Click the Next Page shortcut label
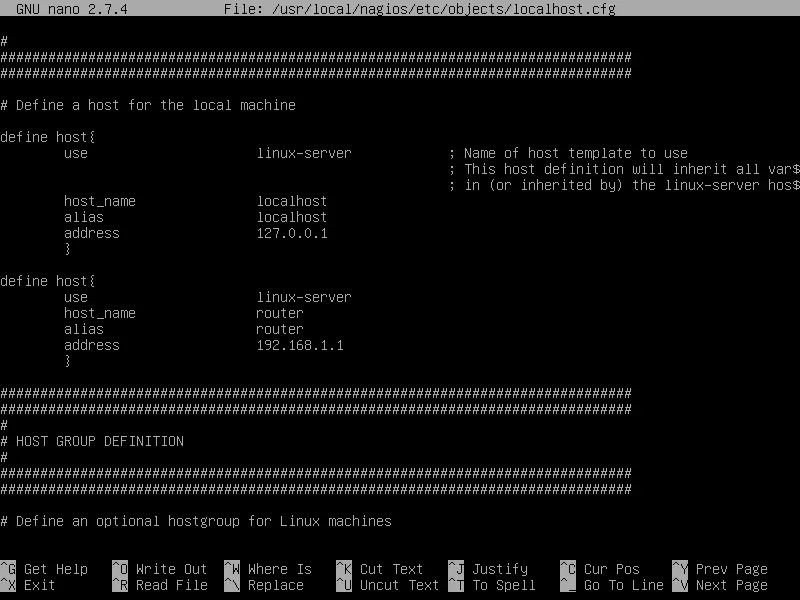Screen dimensions: 800x600 coord(731,585)
